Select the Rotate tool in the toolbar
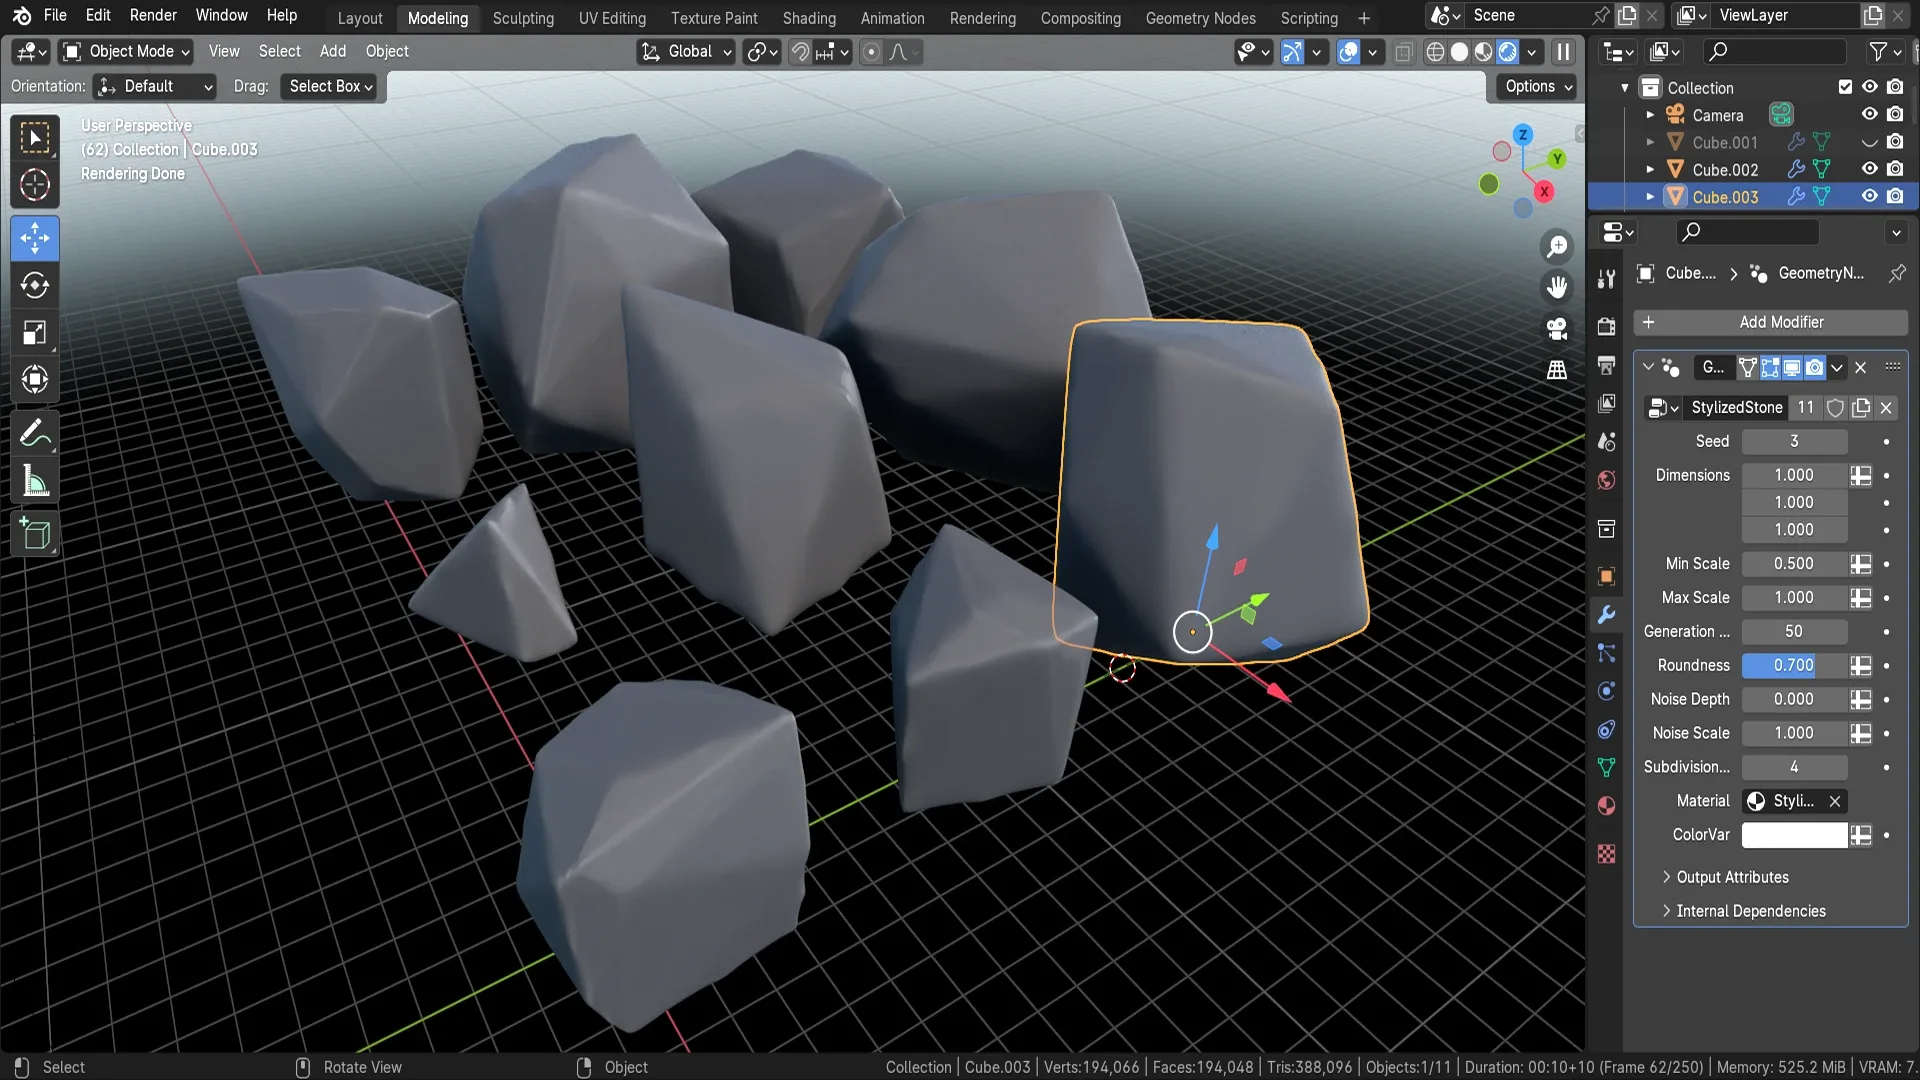Viewport: 1920px width, 1080px height. (x=35, y=286)
